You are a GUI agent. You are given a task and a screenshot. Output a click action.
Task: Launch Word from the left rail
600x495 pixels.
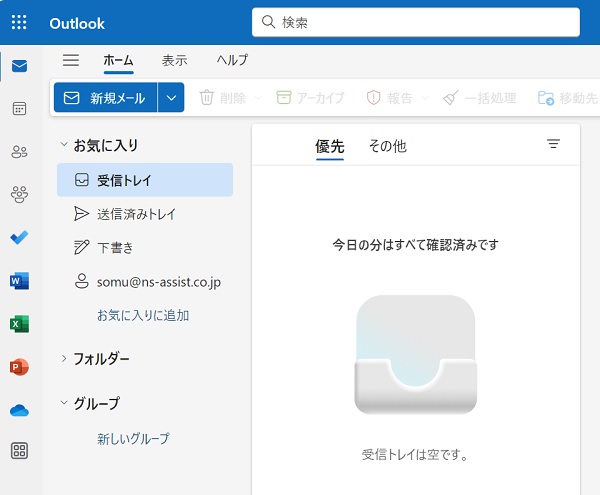[20, 281]
